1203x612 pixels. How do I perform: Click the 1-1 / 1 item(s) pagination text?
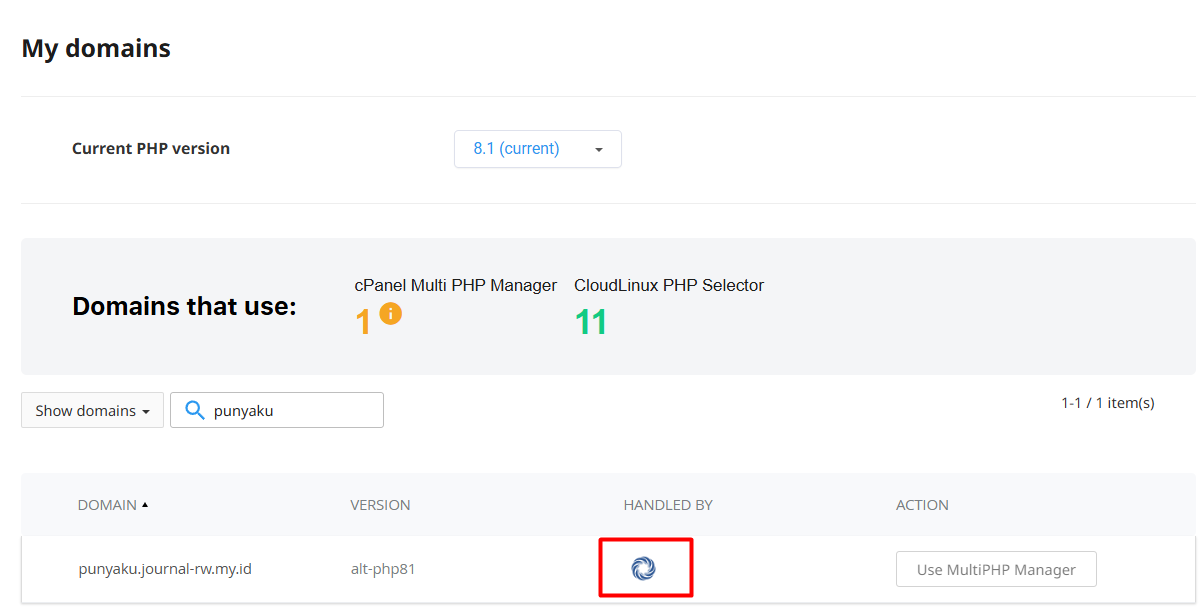[x=1108, y=403]
